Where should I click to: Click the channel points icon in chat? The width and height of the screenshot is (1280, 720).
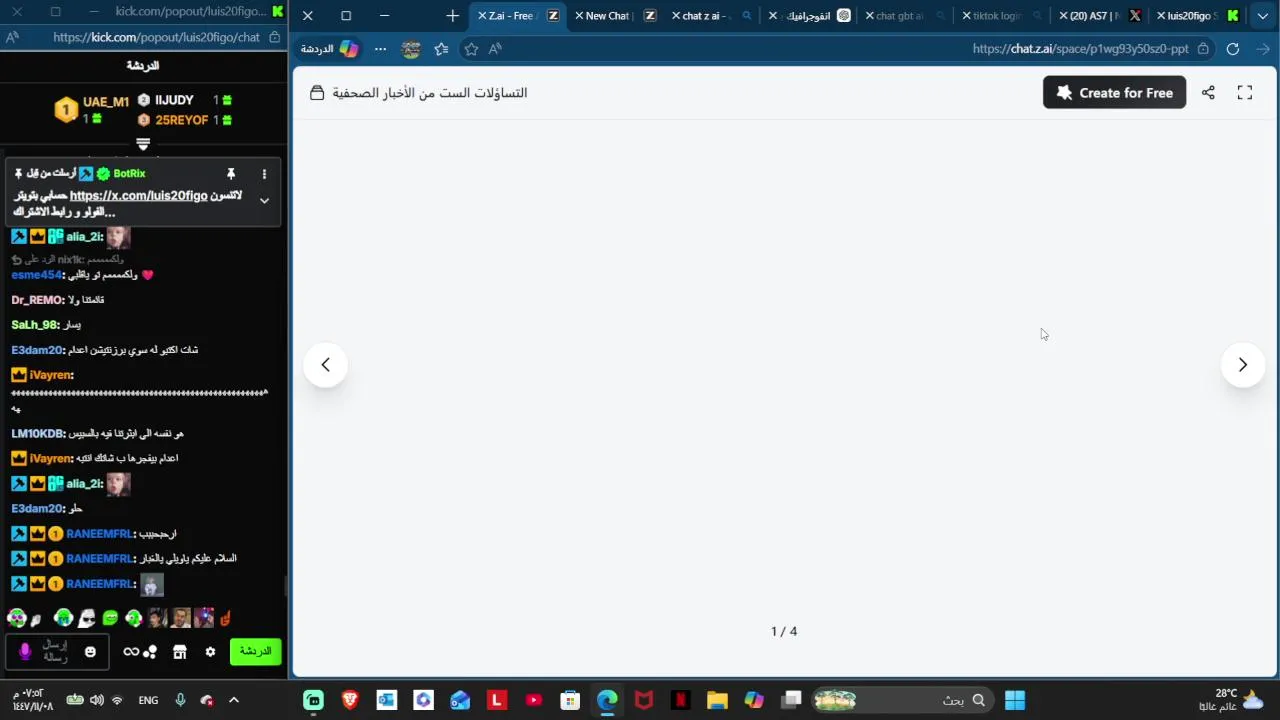click(150, 652)
